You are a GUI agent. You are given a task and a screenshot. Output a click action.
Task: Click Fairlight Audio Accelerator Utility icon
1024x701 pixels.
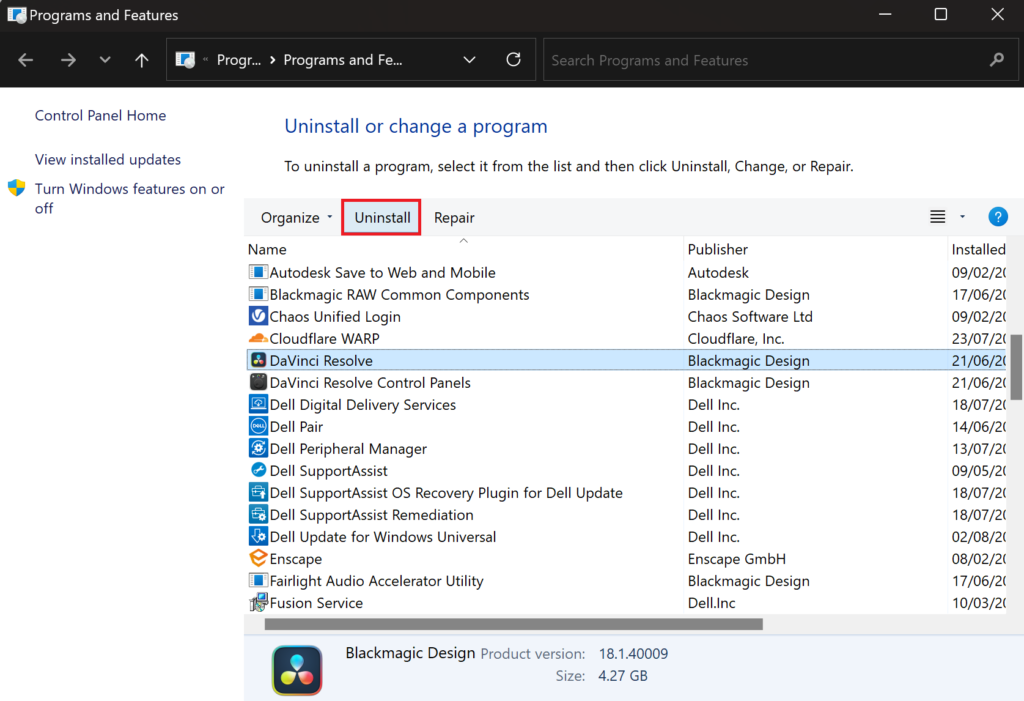258,581
